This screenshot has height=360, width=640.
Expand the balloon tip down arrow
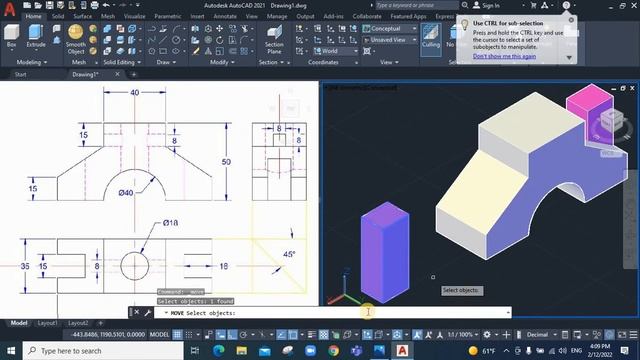[569, 58]
